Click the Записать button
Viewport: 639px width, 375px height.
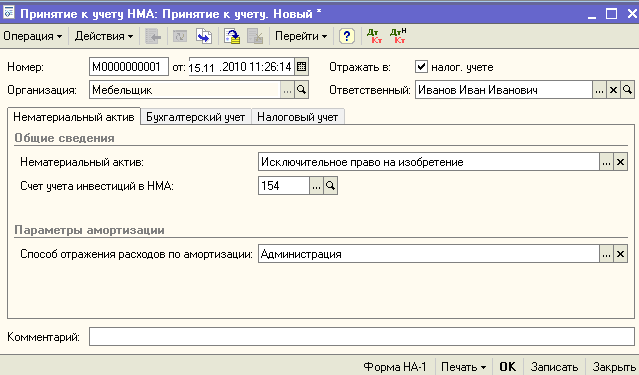[x=554, y=367]
